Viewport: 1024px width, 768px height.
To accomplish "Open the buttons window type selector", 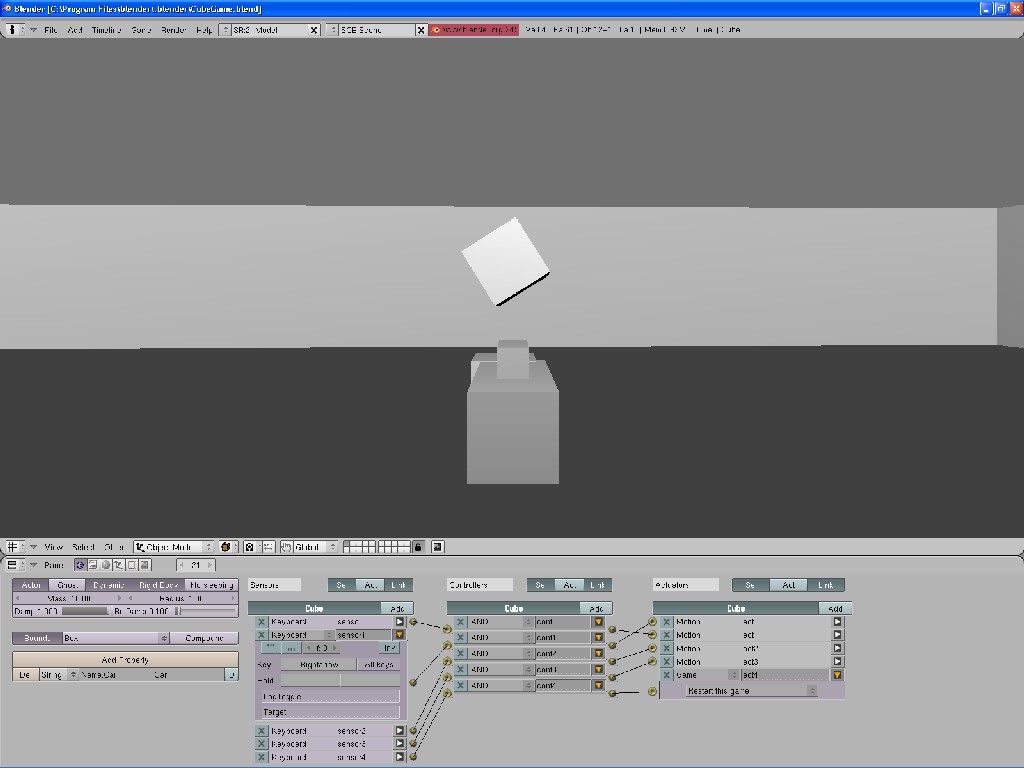I will [14, 565].
